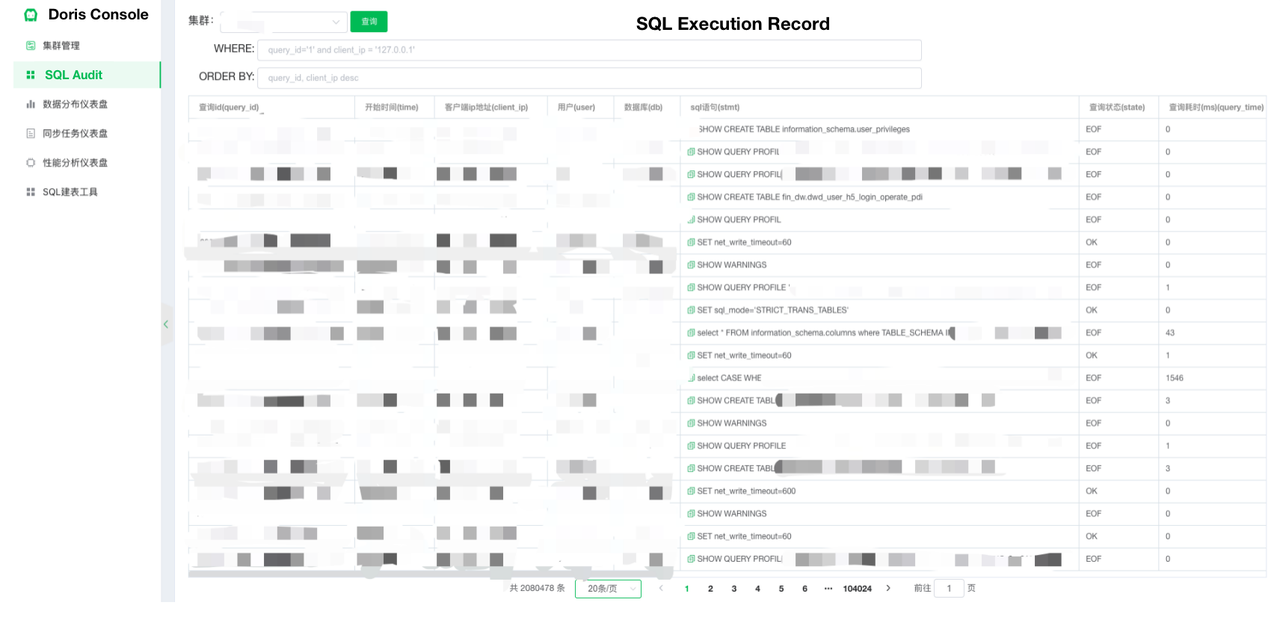Click next page arrow in pagination

(888, 588)
